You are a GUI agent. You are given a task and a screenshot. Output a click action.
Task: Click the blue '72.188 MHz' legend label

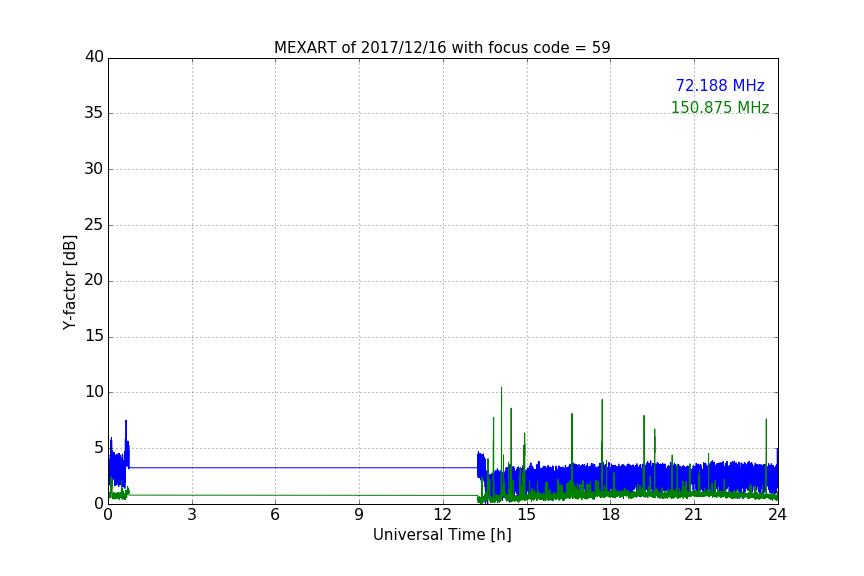[x=720, y=86]
